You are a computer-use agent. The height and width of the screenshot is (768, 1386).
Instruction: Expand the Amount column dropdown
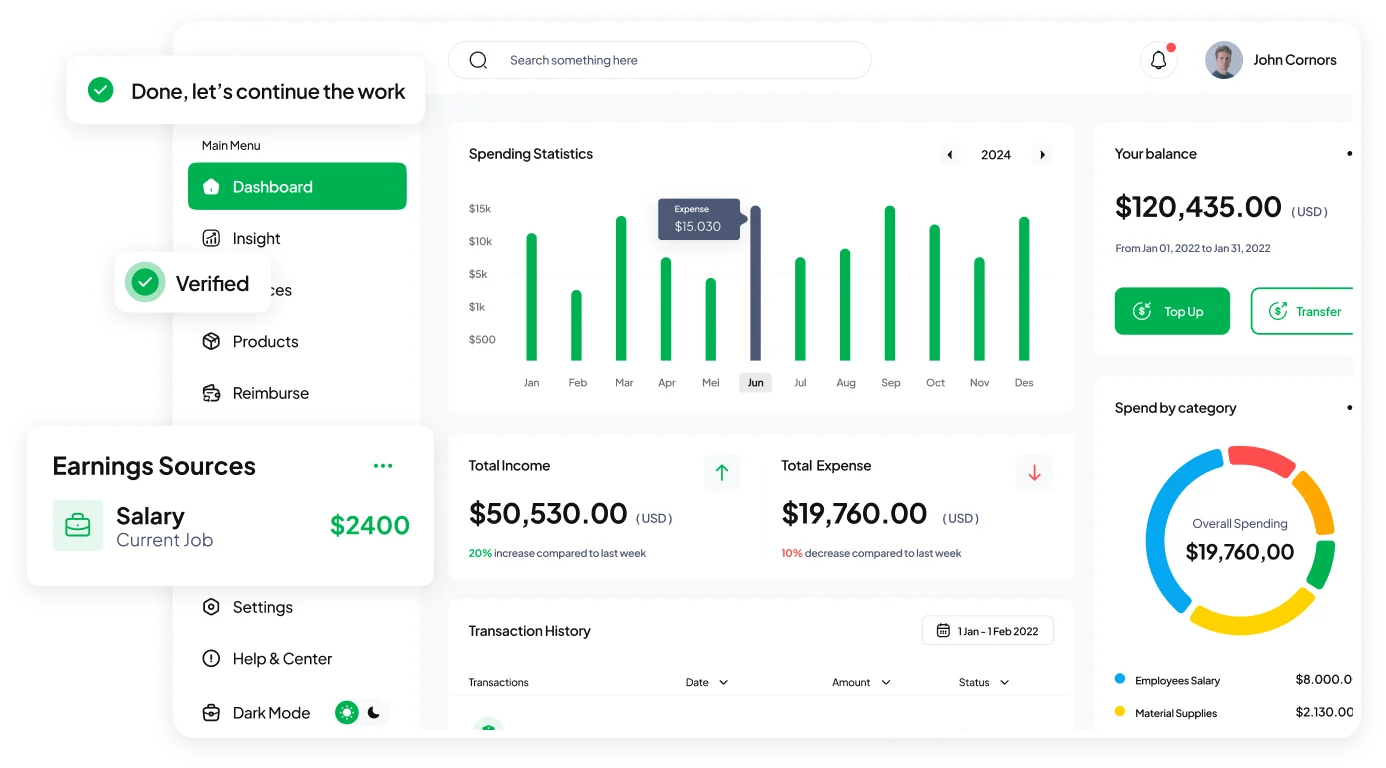pyautogui.click(x=885, y=682)
